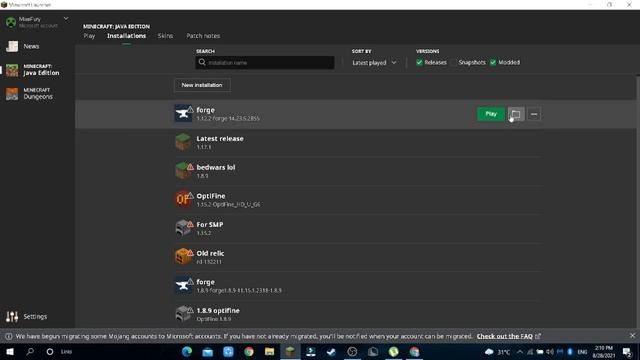Open the Windows Start menu

[10, 351]
